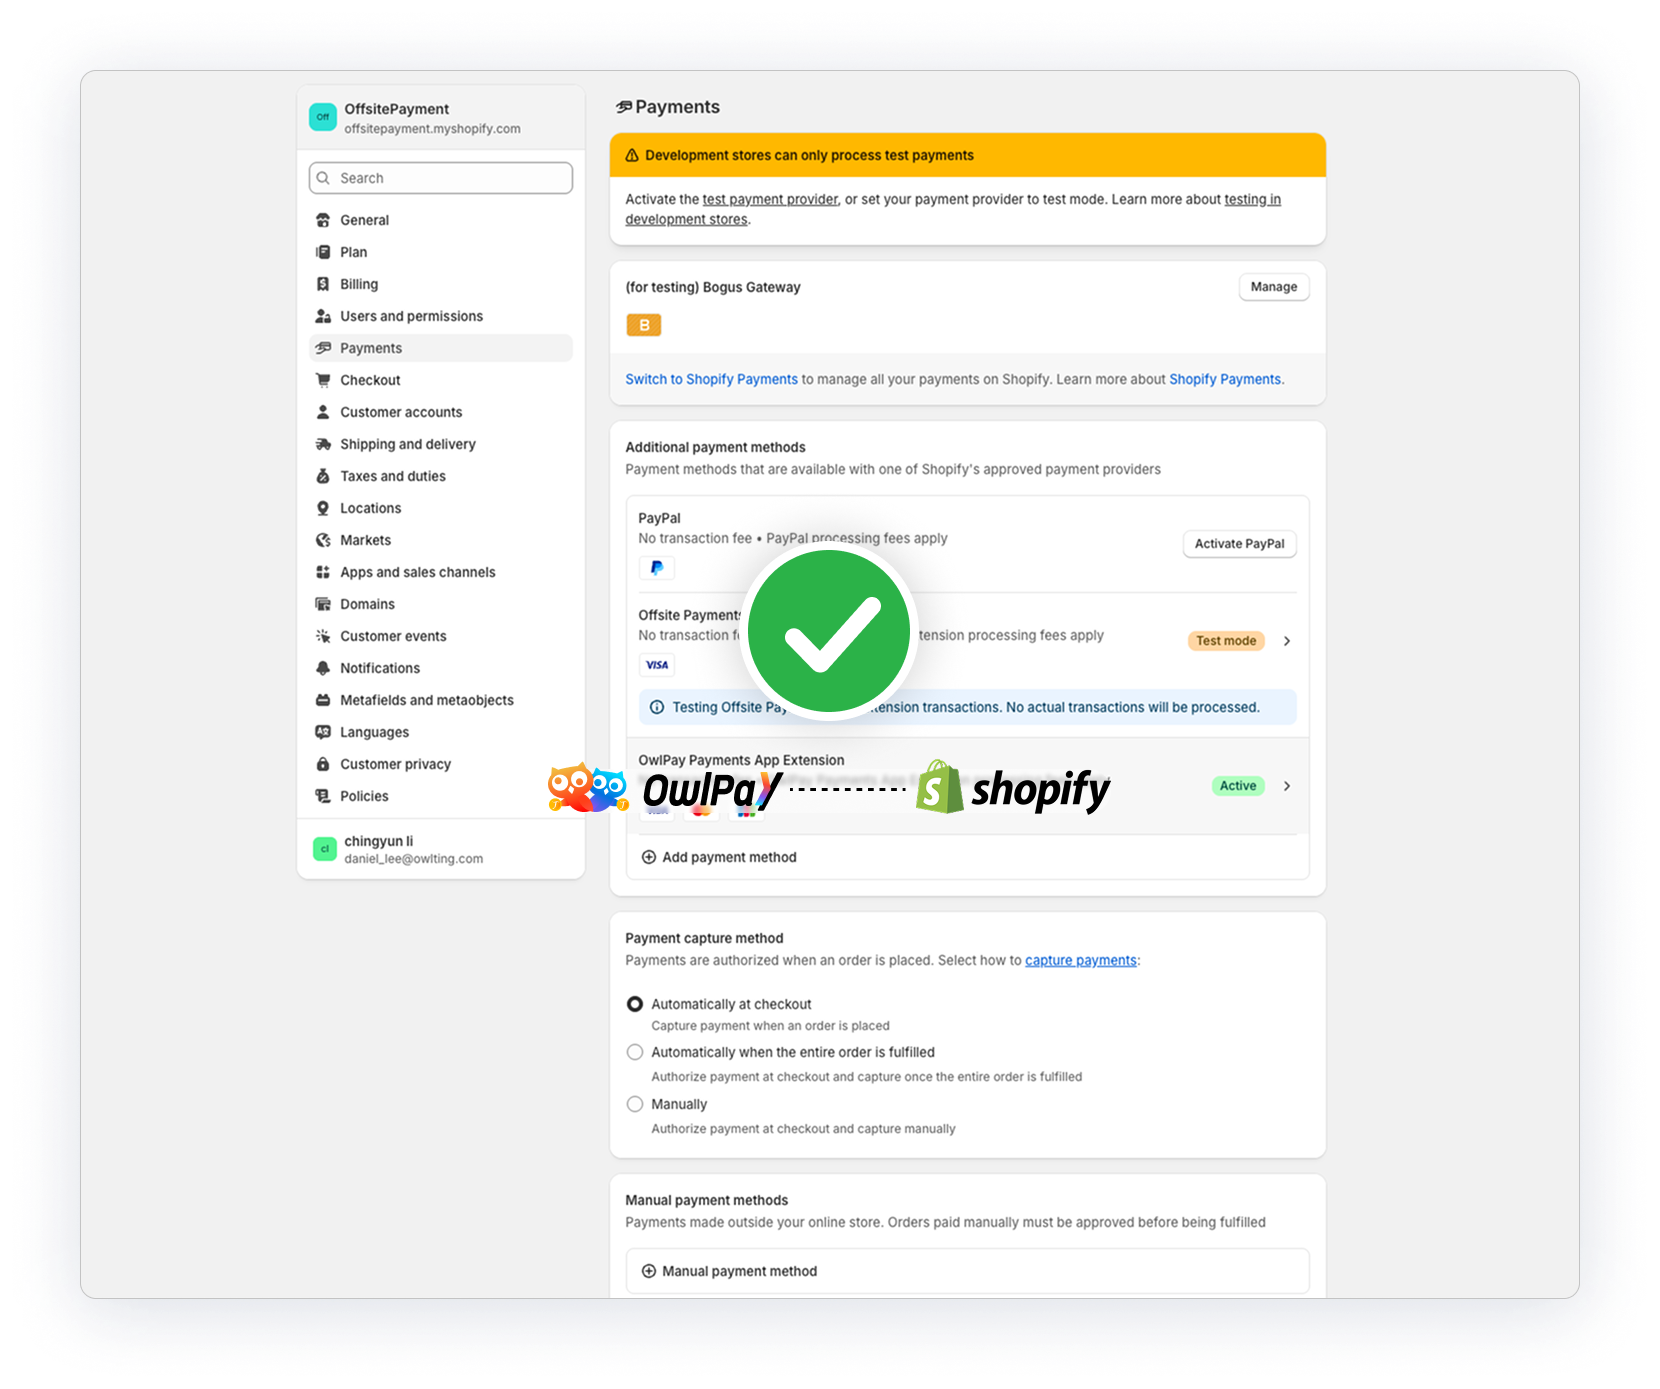Click the Bogus Gateway payment icon

click(644, 325)
